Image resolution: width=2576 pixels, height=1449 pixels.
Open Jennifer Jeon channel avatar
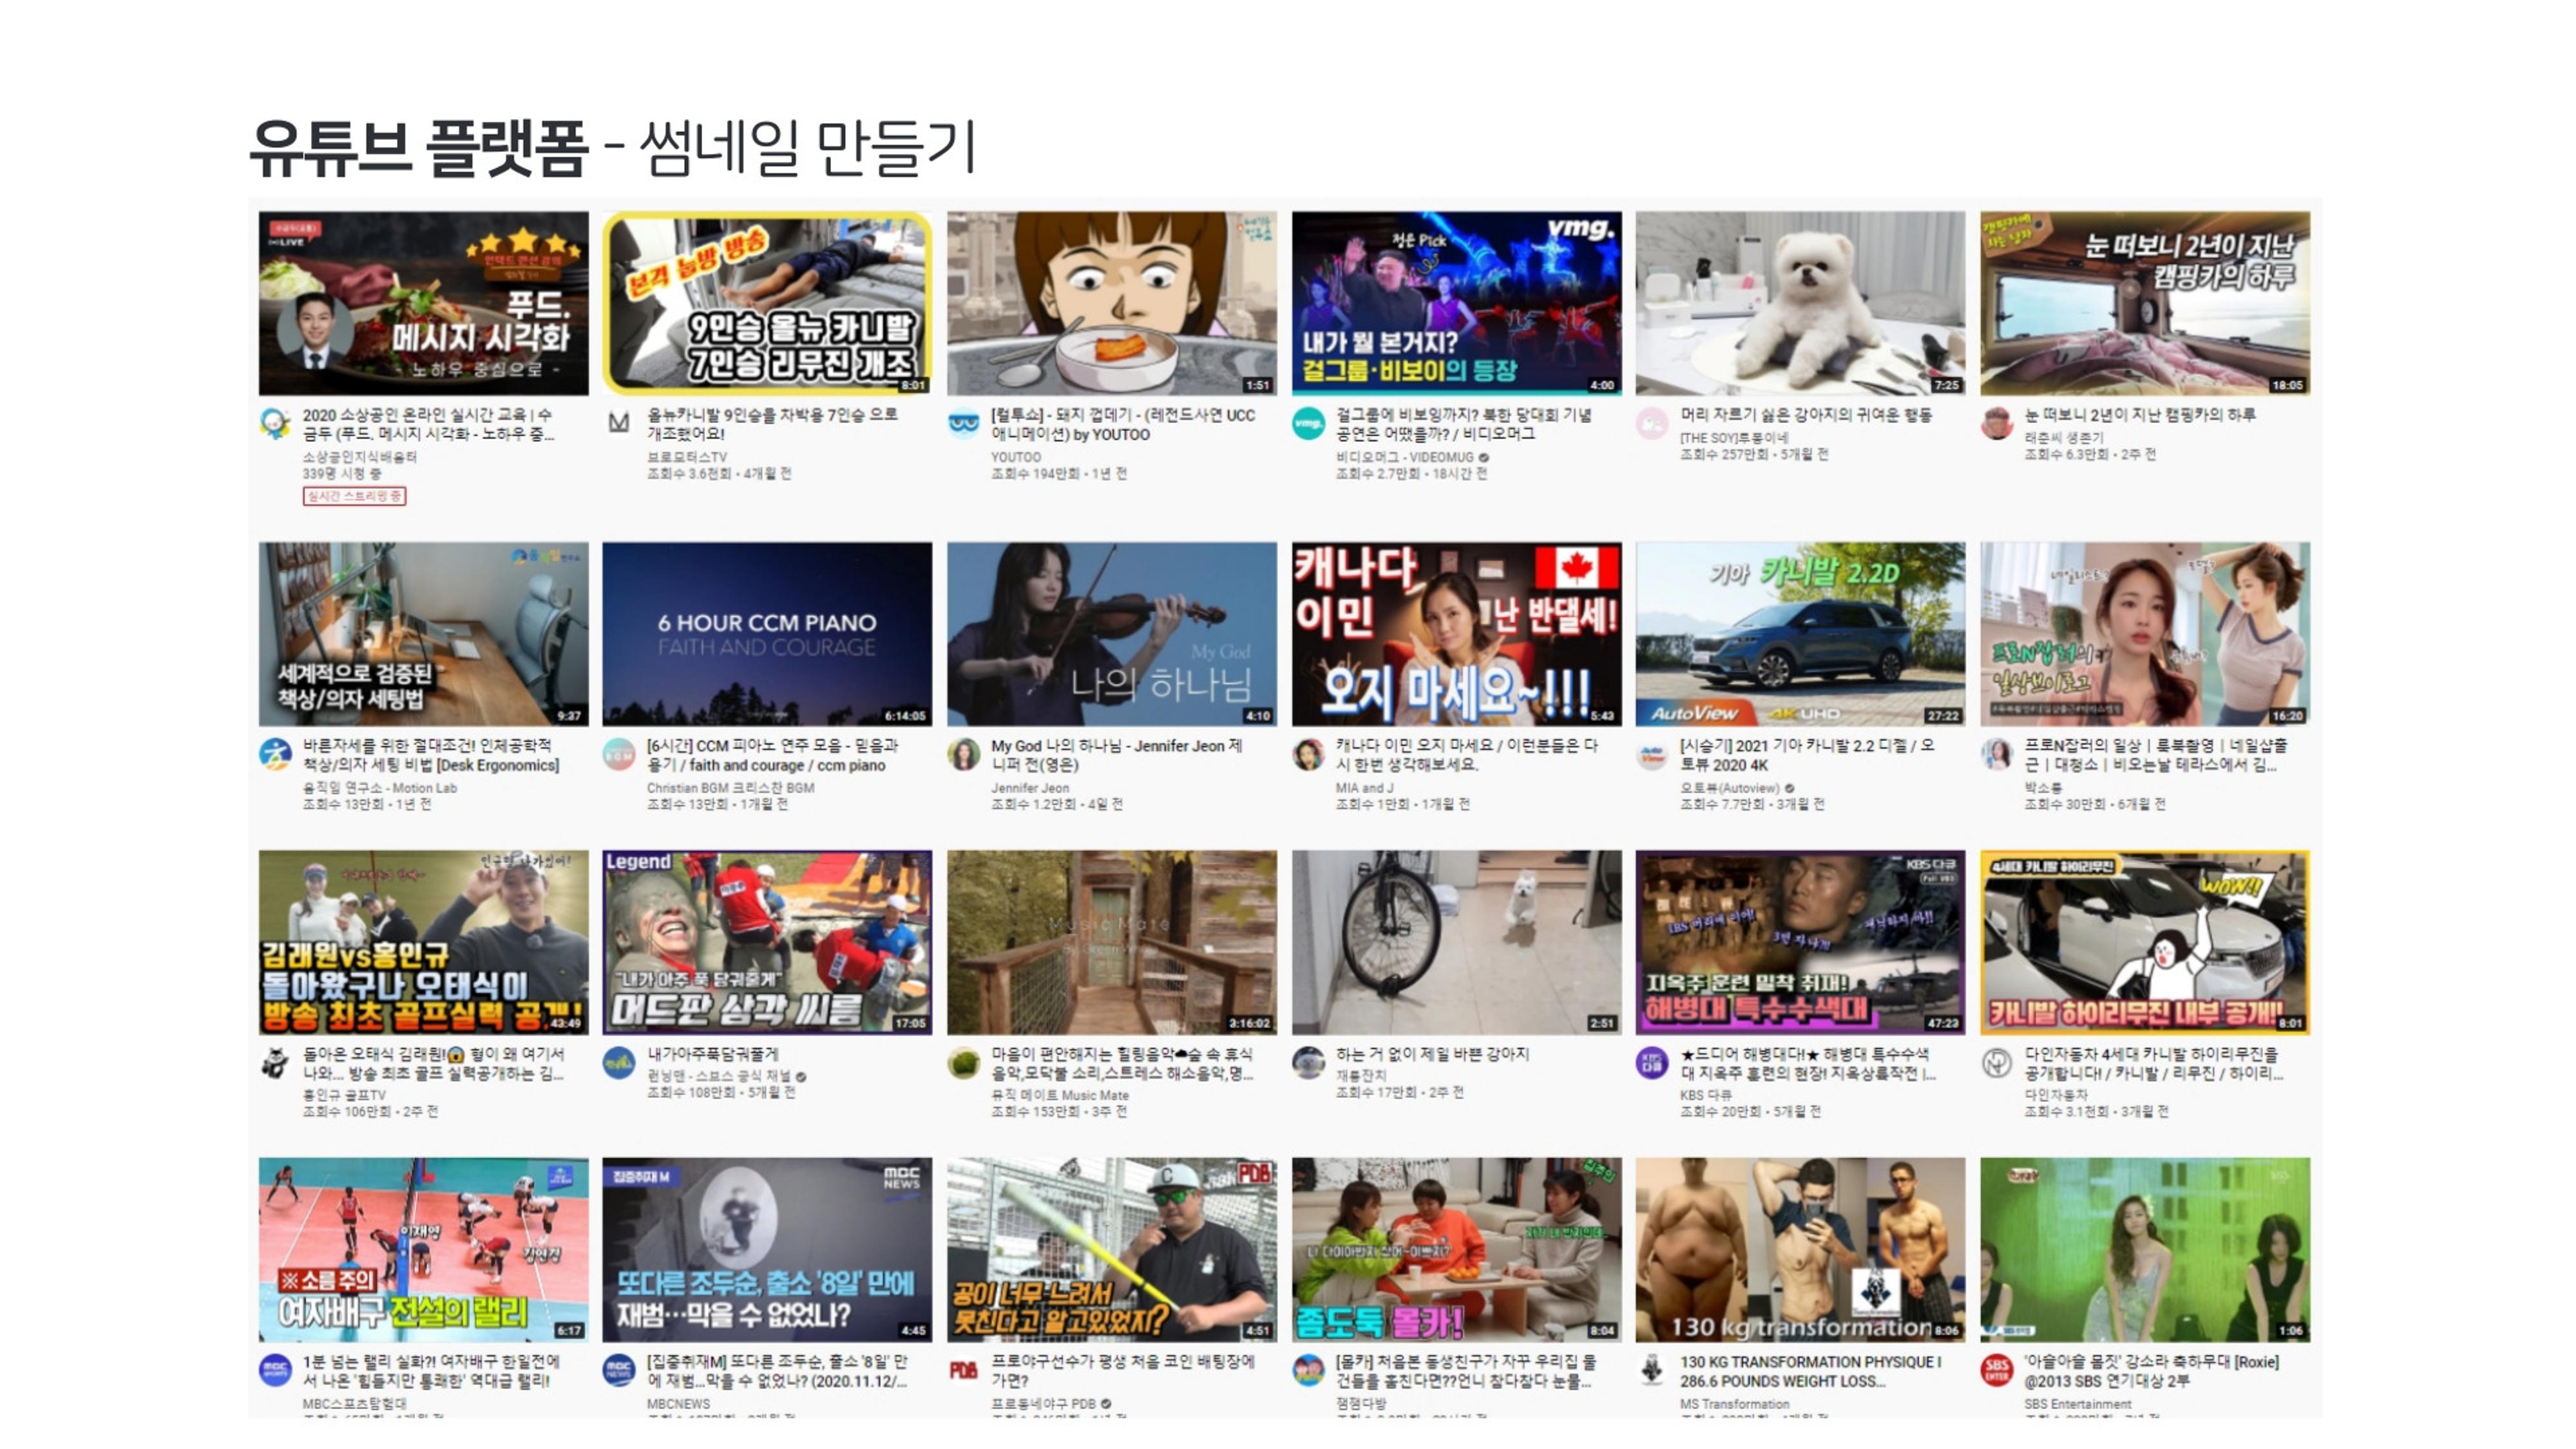point(963,754)
